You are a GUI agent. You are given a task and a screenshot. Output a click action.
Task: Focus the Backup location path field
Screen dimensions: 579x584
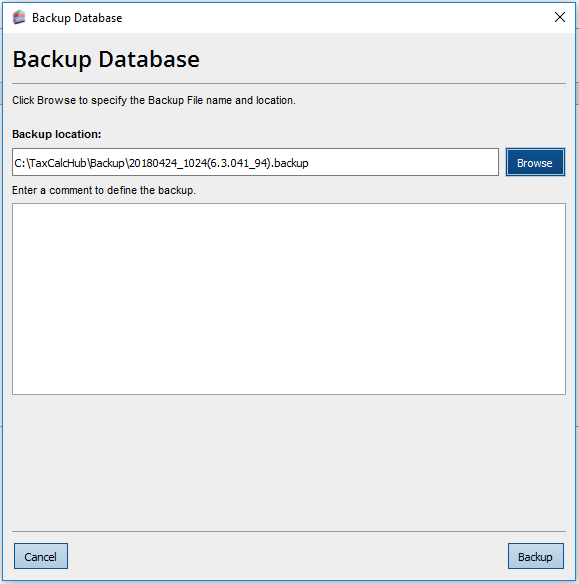click(255, 162)
